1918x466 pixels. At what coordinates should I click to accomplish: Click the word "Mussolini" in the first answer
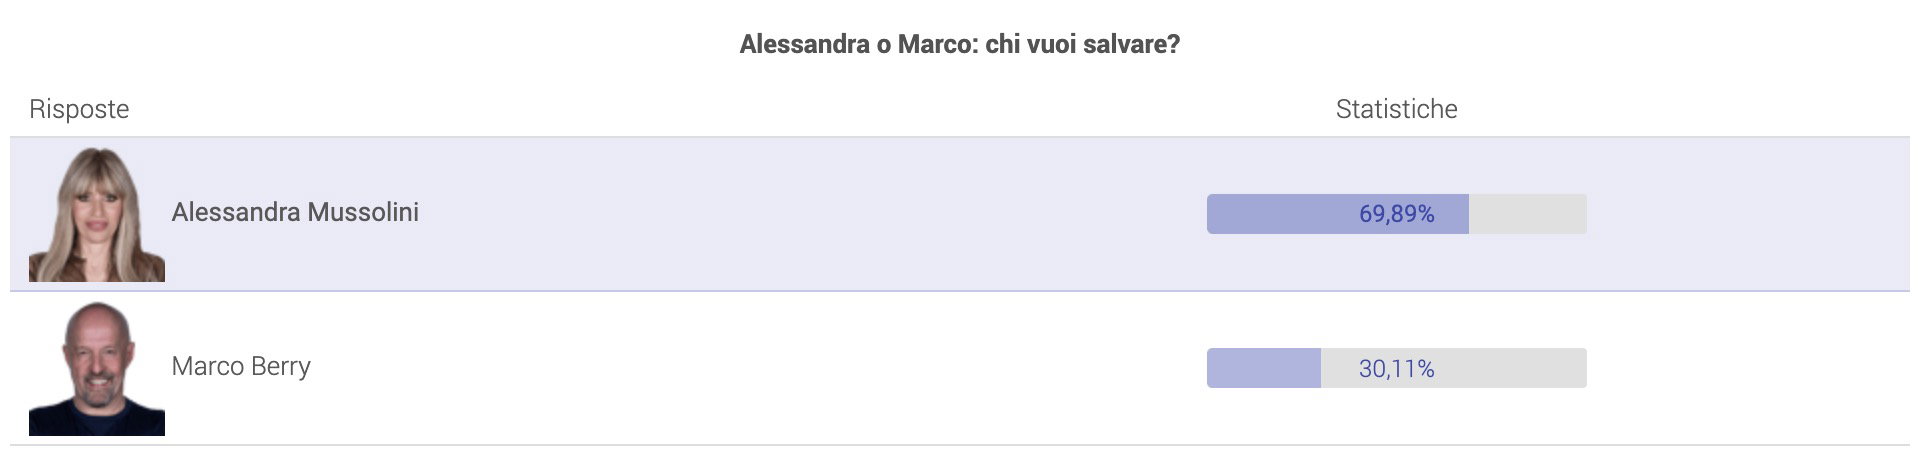click(363, 212)
